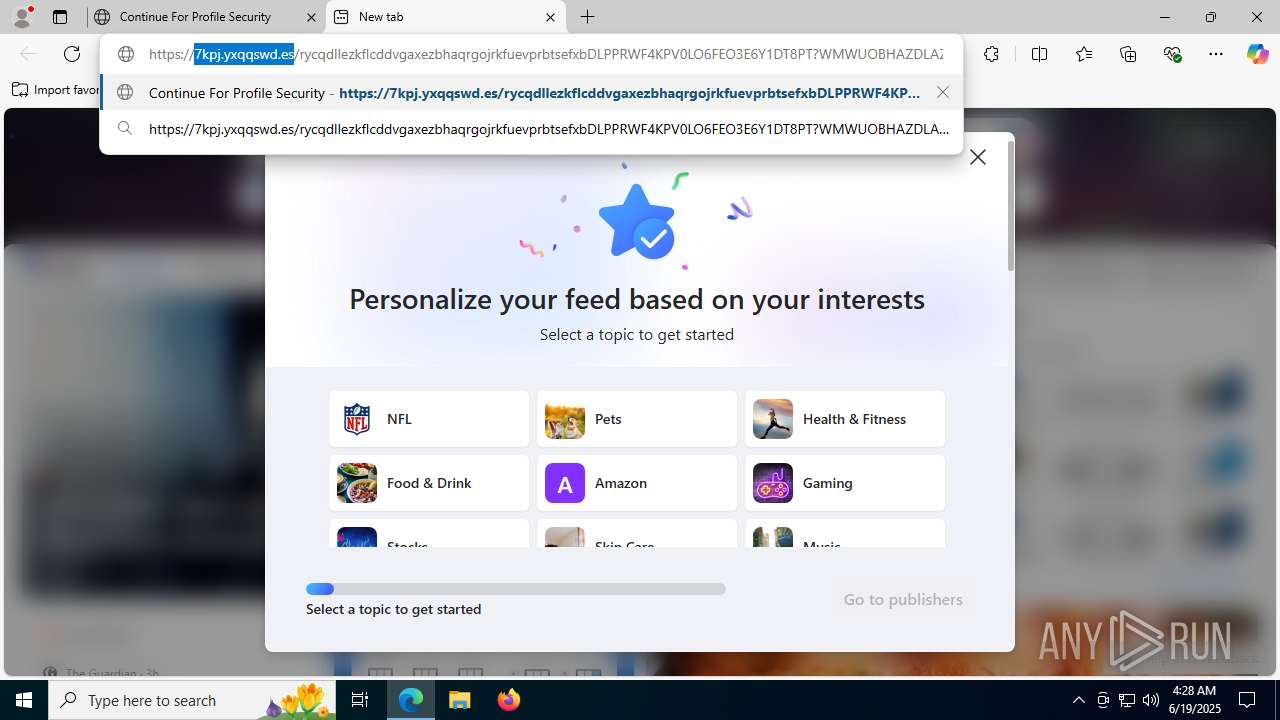Close the New tab tab

click(550, 17)
